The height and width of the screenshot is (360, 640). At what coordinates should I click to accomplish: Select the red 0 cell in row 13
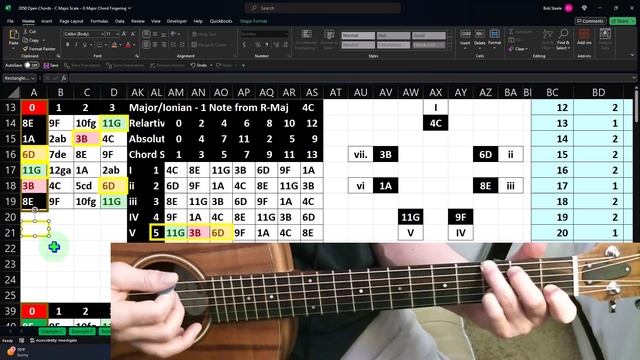tap(34, 108)
